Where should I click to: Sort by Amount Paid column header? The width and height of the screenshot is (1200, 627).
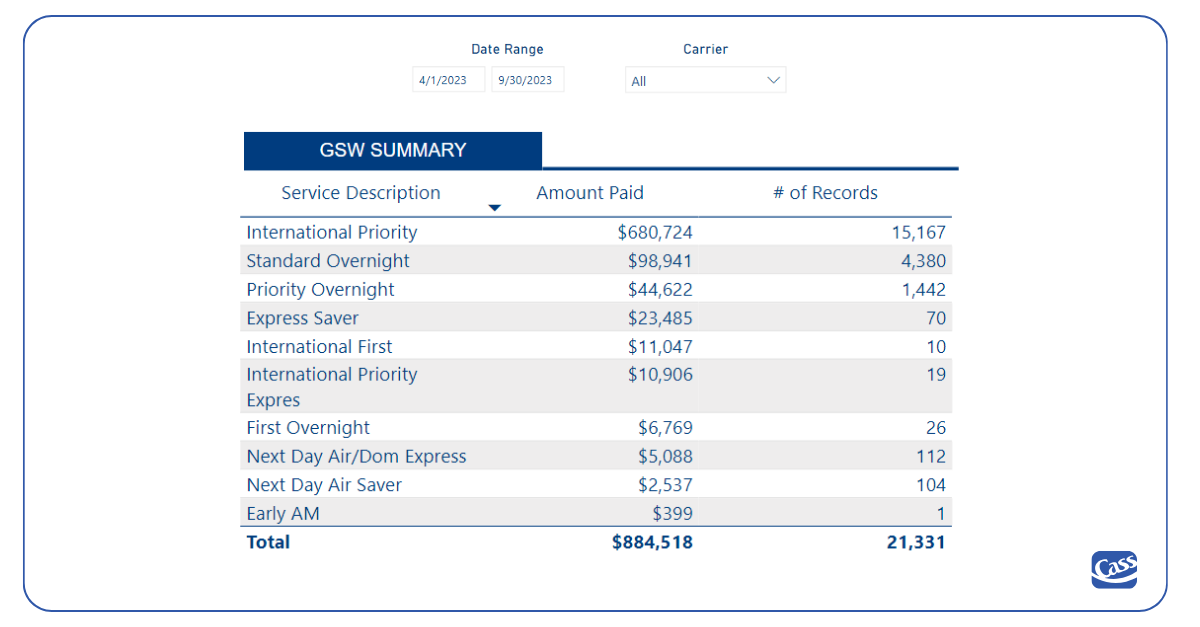point(590,193)
